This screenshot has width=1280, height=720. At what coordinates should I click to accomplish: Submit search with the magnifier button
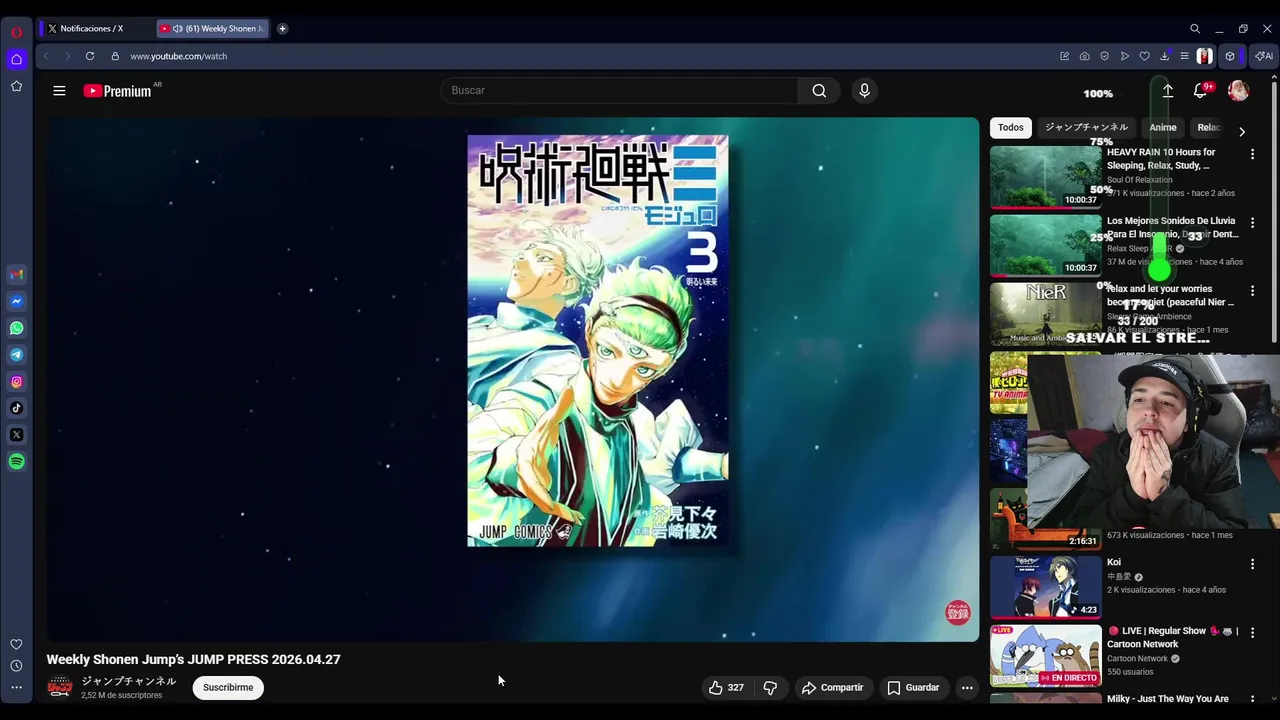click(x=819, y=91)
